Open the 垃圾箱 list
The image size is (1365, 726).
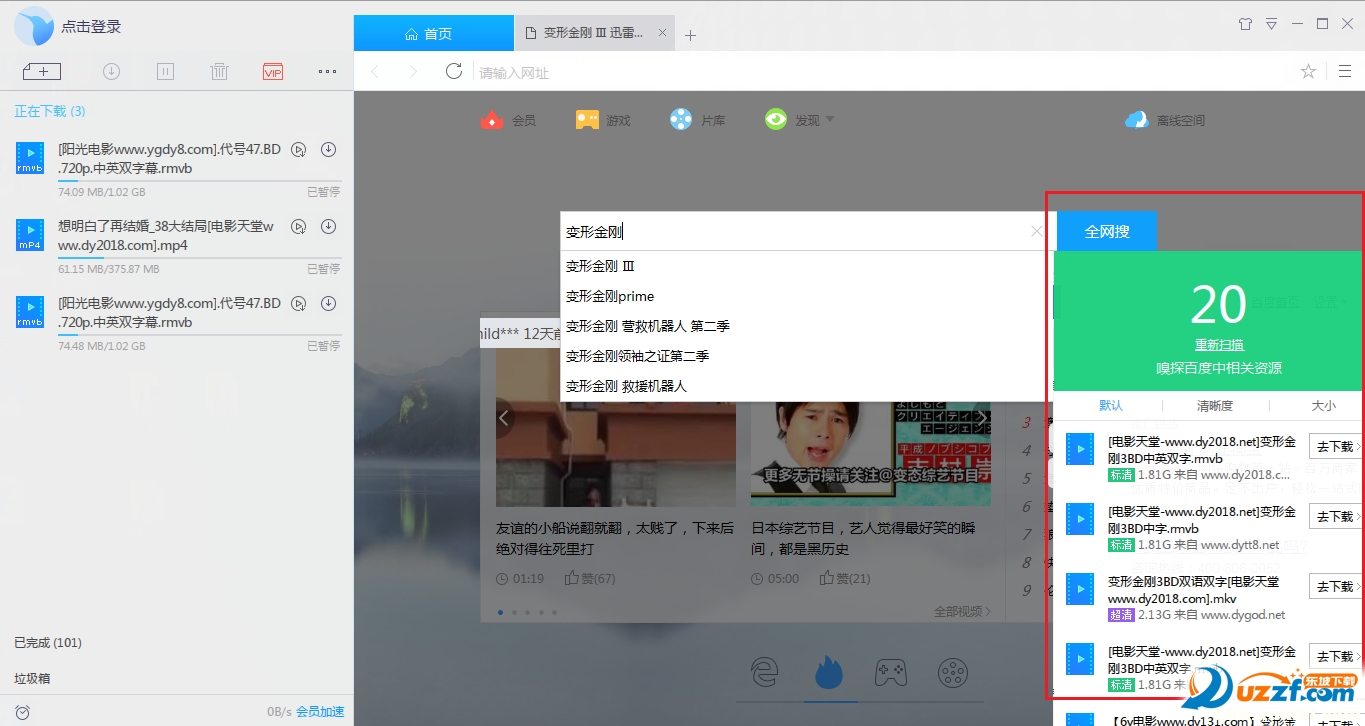(x=32, y=678)
